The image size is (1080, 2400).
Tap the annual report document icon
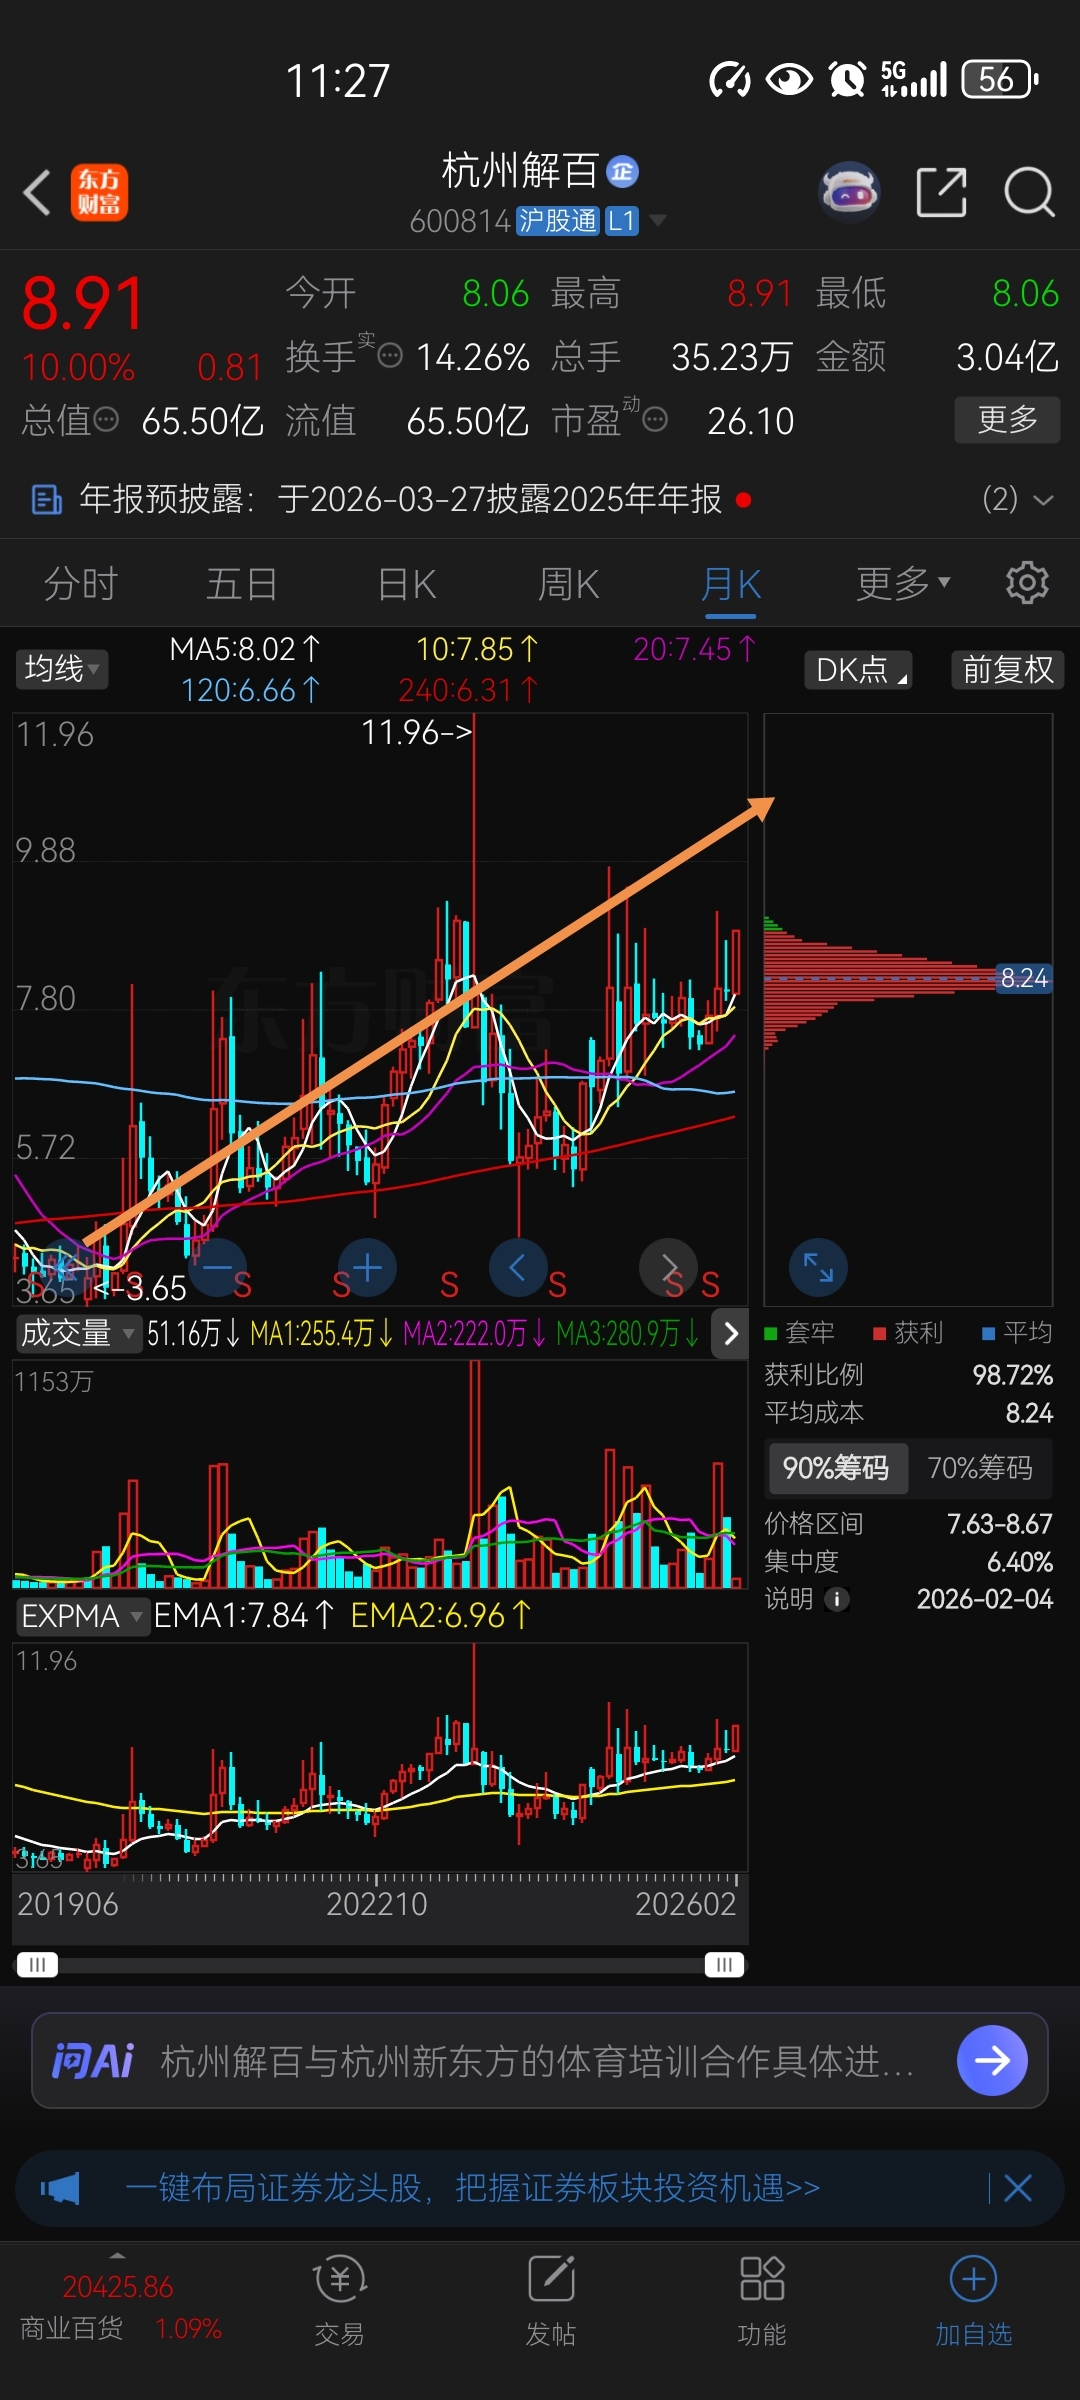click(x=46, y=498)
